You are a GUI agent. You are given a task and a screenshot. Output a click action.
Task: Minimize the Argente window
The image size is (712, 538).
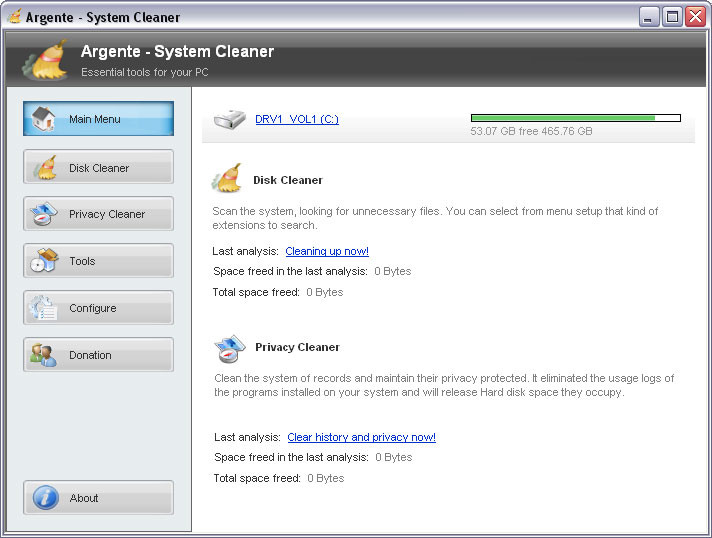click(x=649, y=17)
